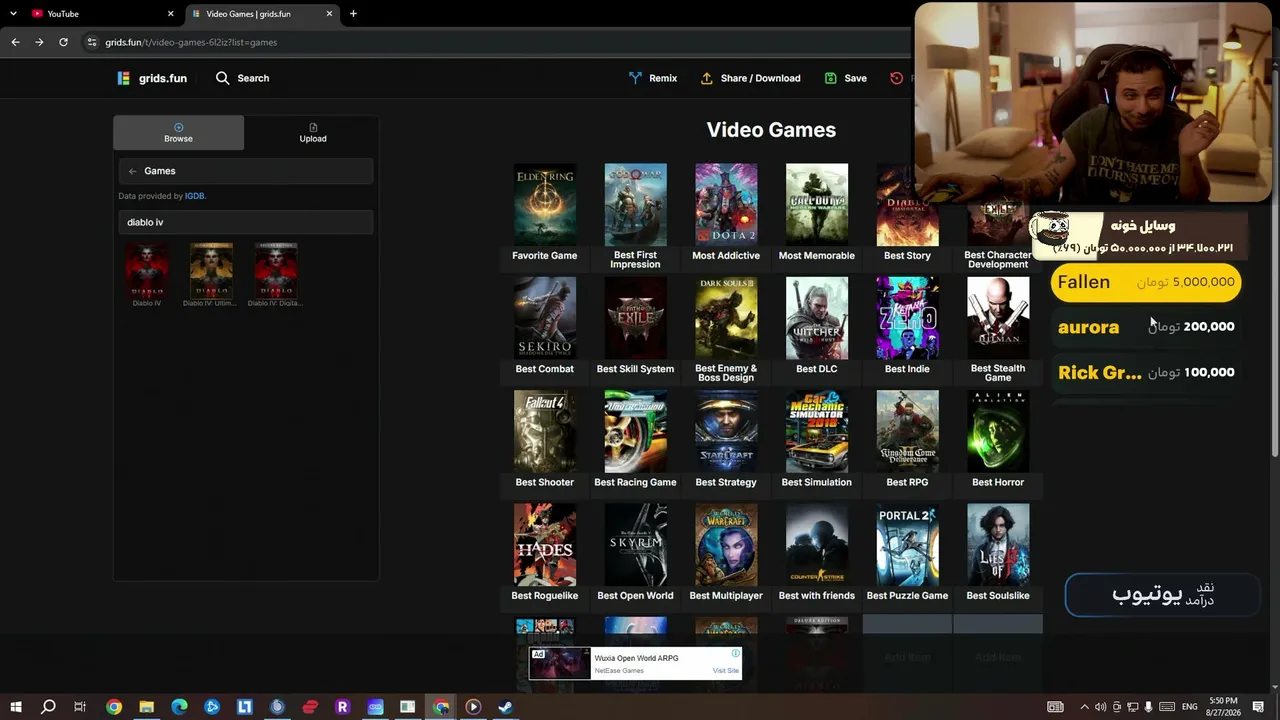Go back with the Games back arrow
Image resolution: width=1280 pixels, height=720 pixels.
pyautogui.click(x=132, y=171)
